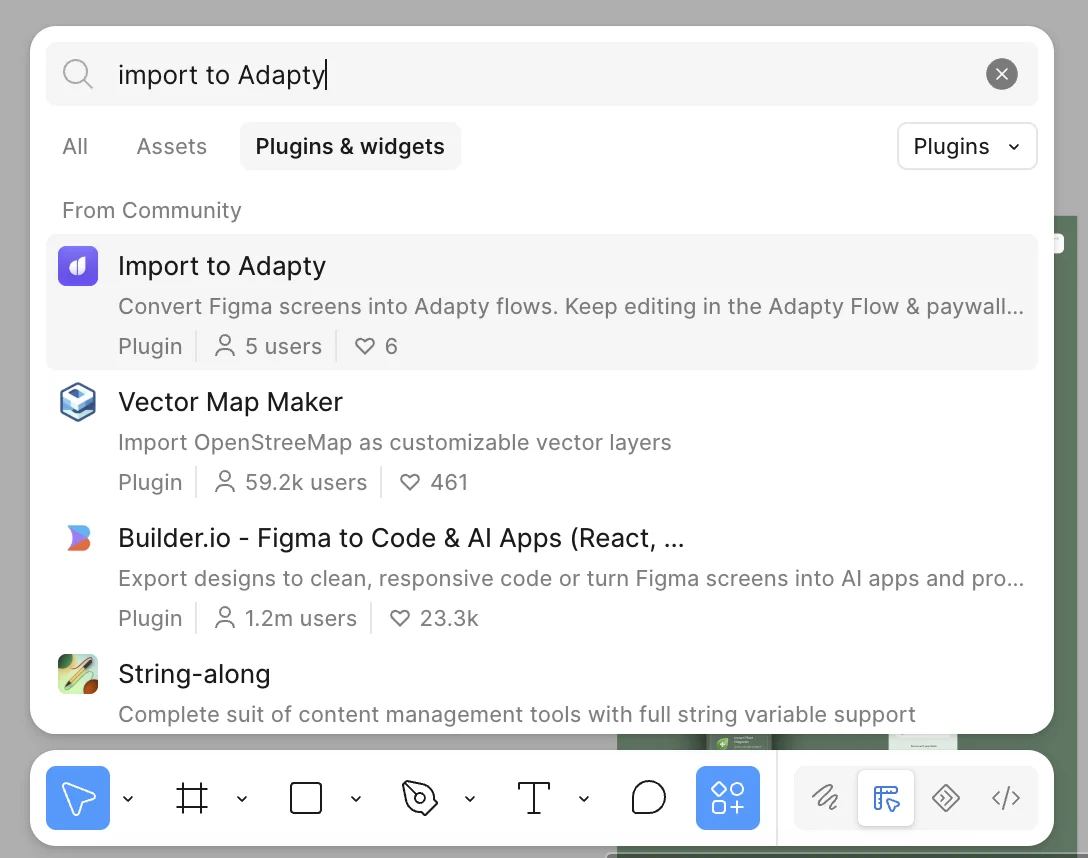Click the String-along plugin icon
This screenshot has width=1088, height=858.
click(78, 673)
